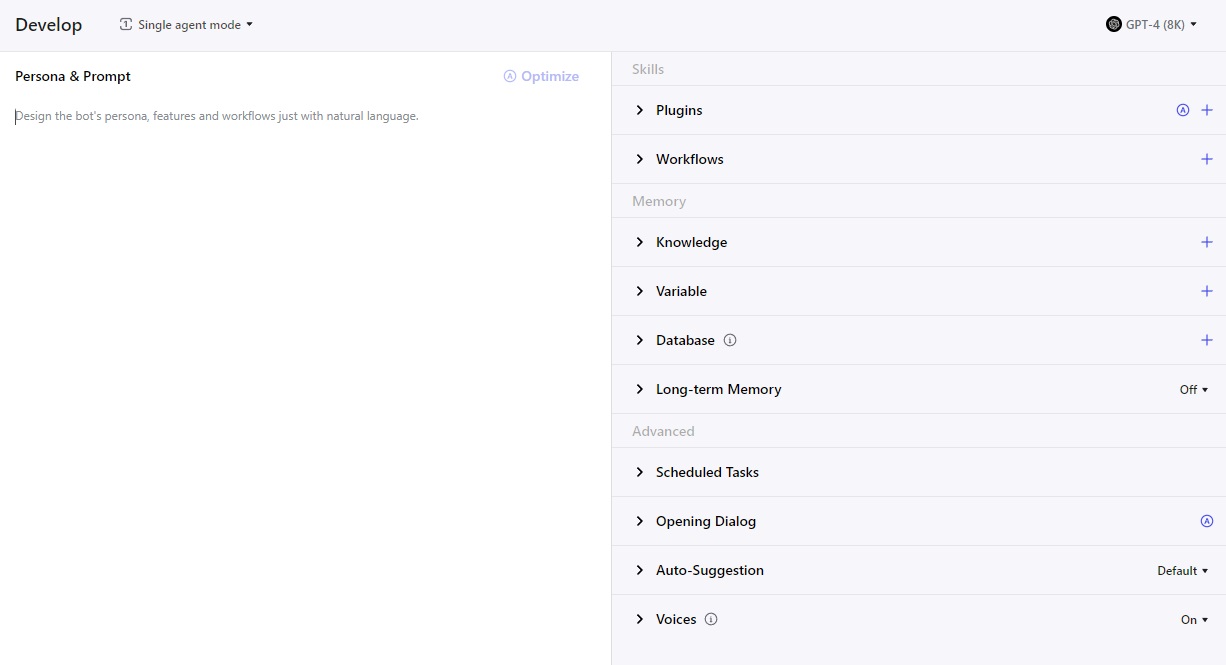Screen dimensions: 1226x665
Task: Add Knowledge using the plus icon
Action: (1206, 242)
